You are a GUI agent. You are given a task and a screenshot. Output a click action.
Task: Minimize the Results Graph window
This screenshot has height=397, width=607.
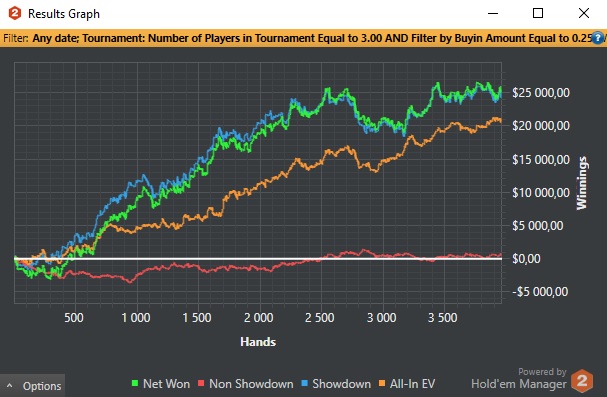(493, 13)
